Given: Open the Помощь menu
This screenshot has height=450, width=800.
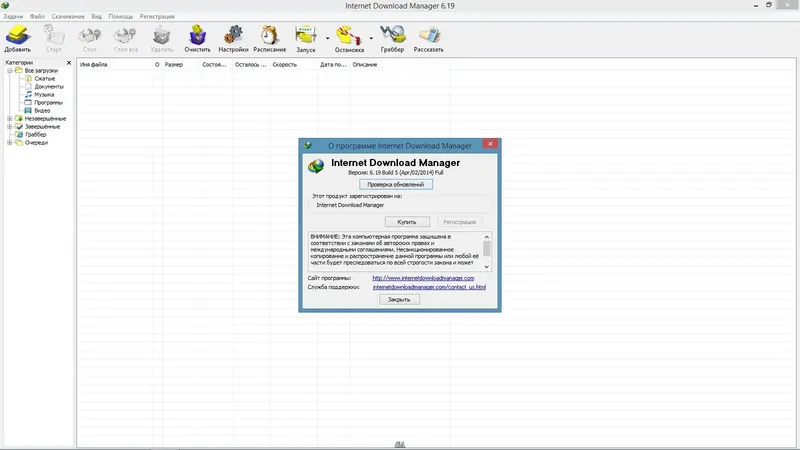Looking at the screenshot, I should tap(120, 16).
